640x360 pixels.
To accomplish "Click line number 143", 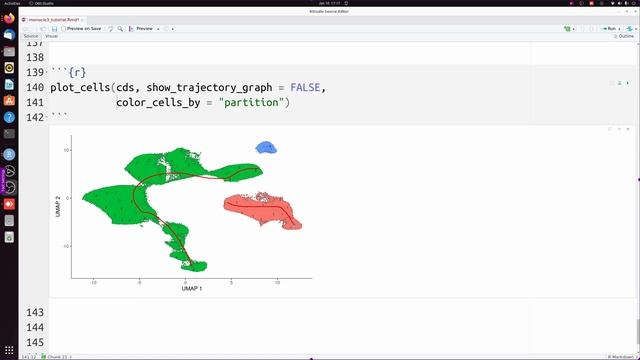I will (35, 312).
